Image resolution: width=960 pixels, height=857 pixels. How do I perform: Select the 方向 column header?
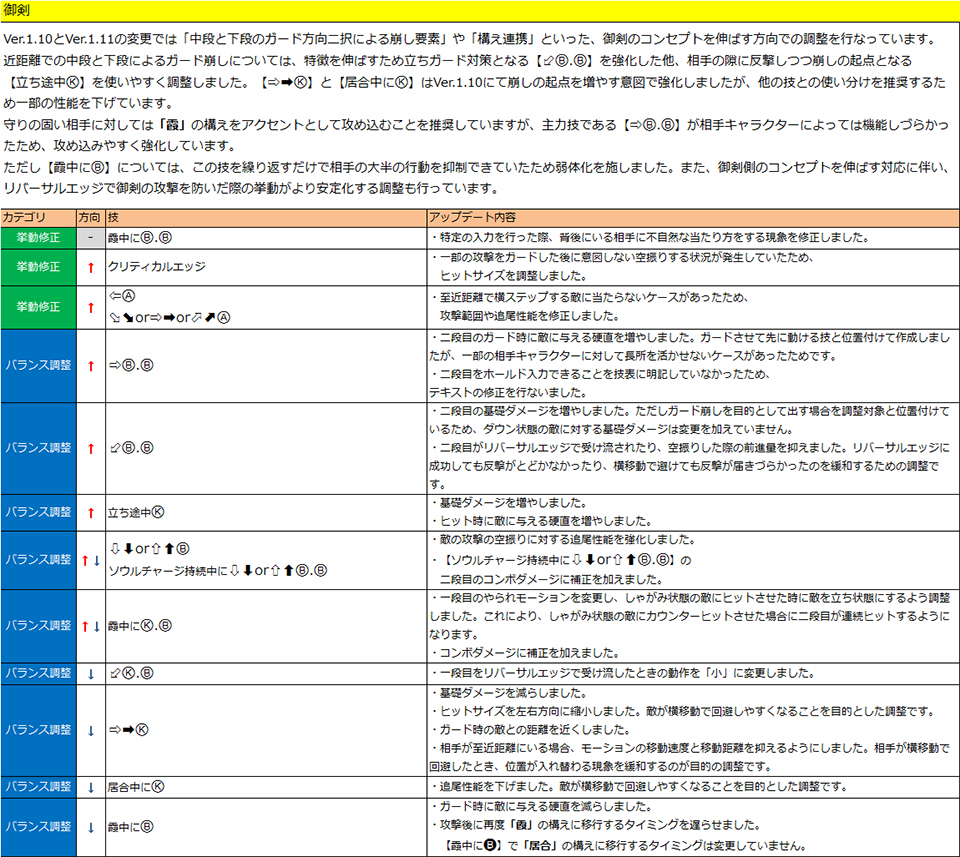click(x=90, y=217)
